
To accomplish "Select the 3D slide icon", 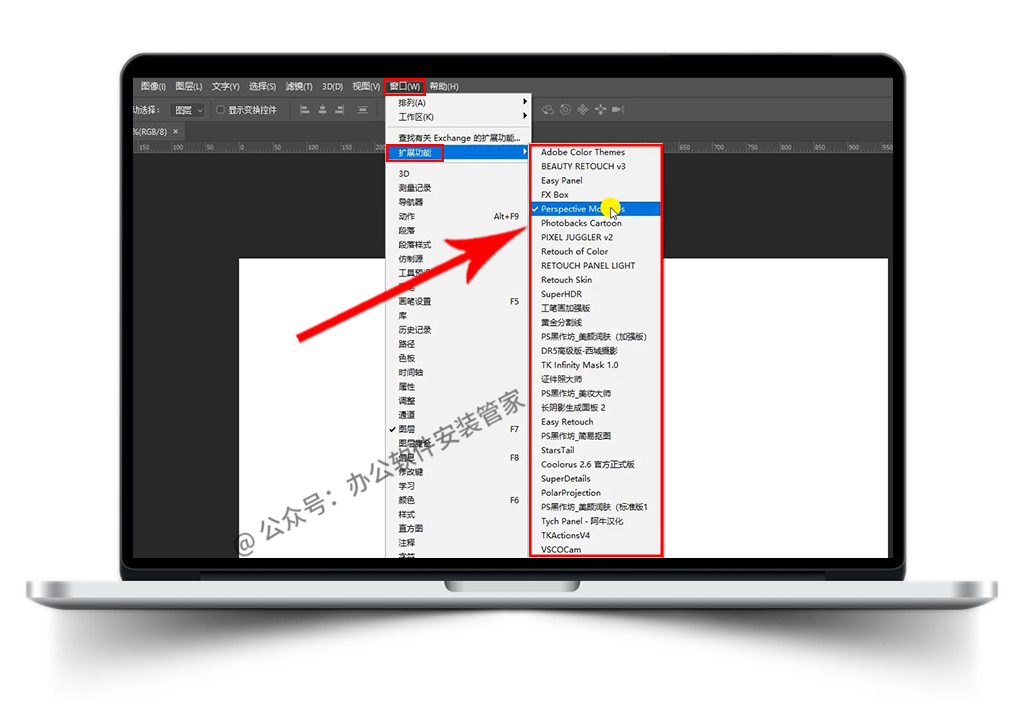I will (600, 110).
